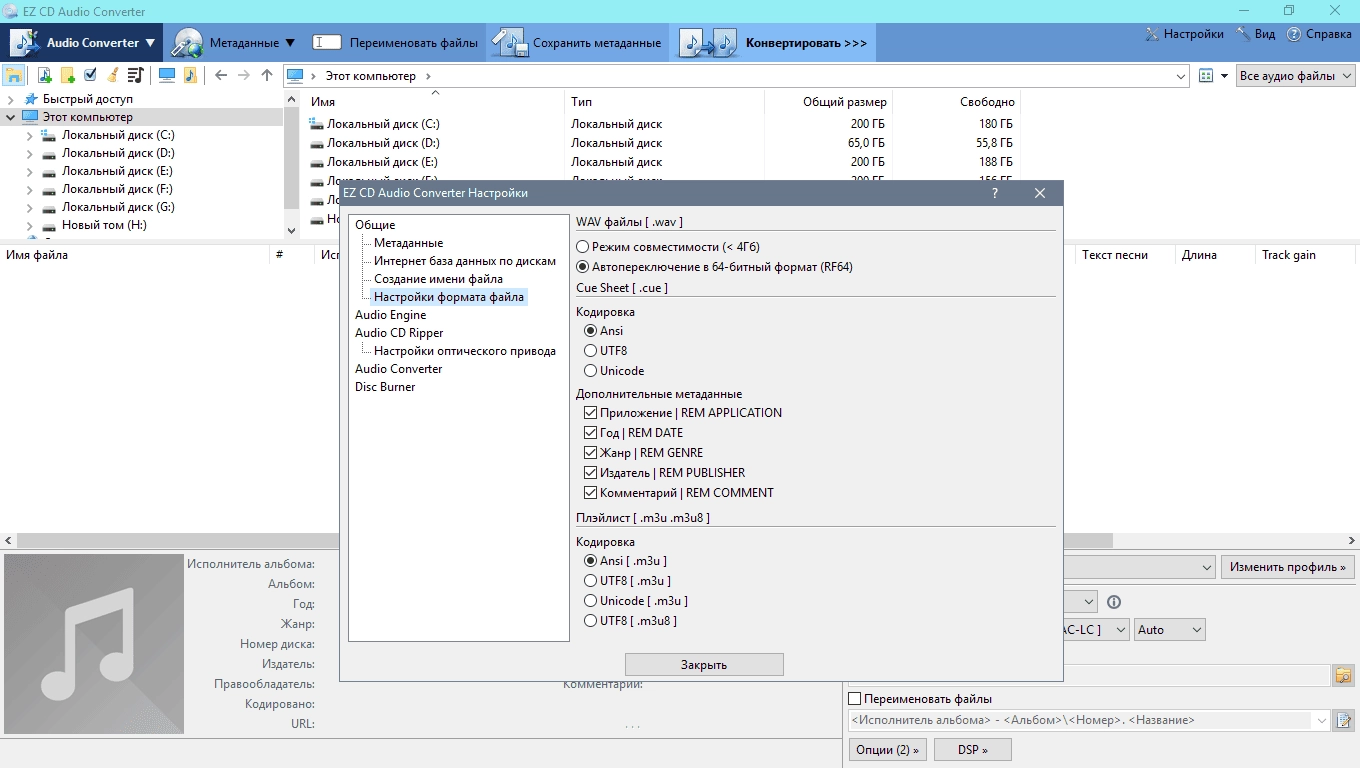Viewport: 1360px width, 768px height.
Task: Click the encoder info circle icon
Action: (1114, 602)
